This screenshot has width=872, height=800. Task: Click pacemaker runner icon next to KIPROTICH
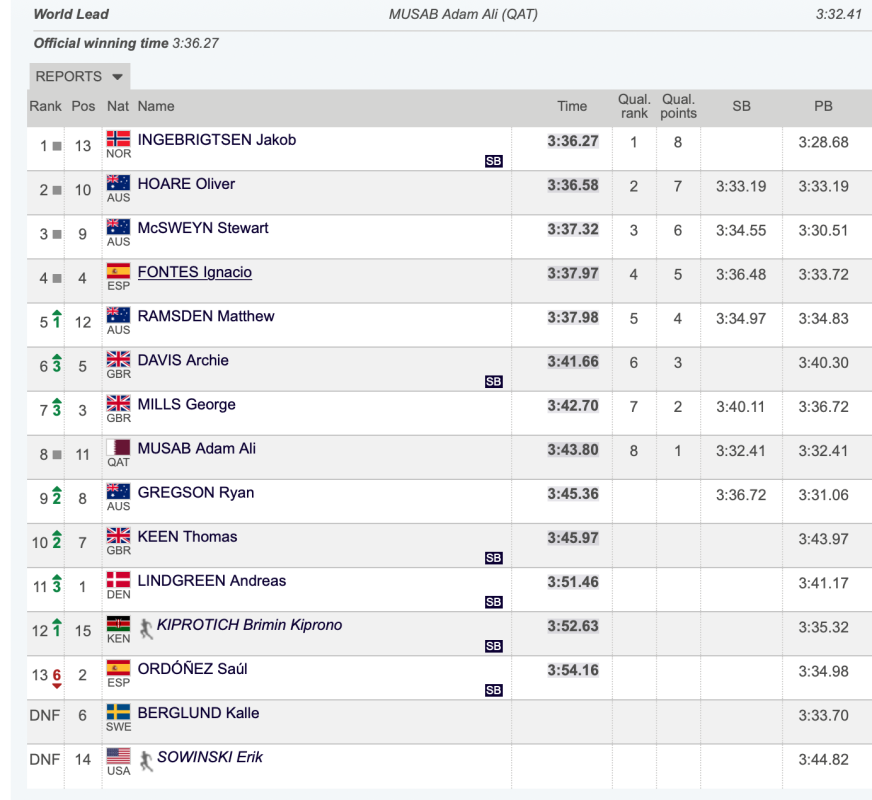pos(146,629)
